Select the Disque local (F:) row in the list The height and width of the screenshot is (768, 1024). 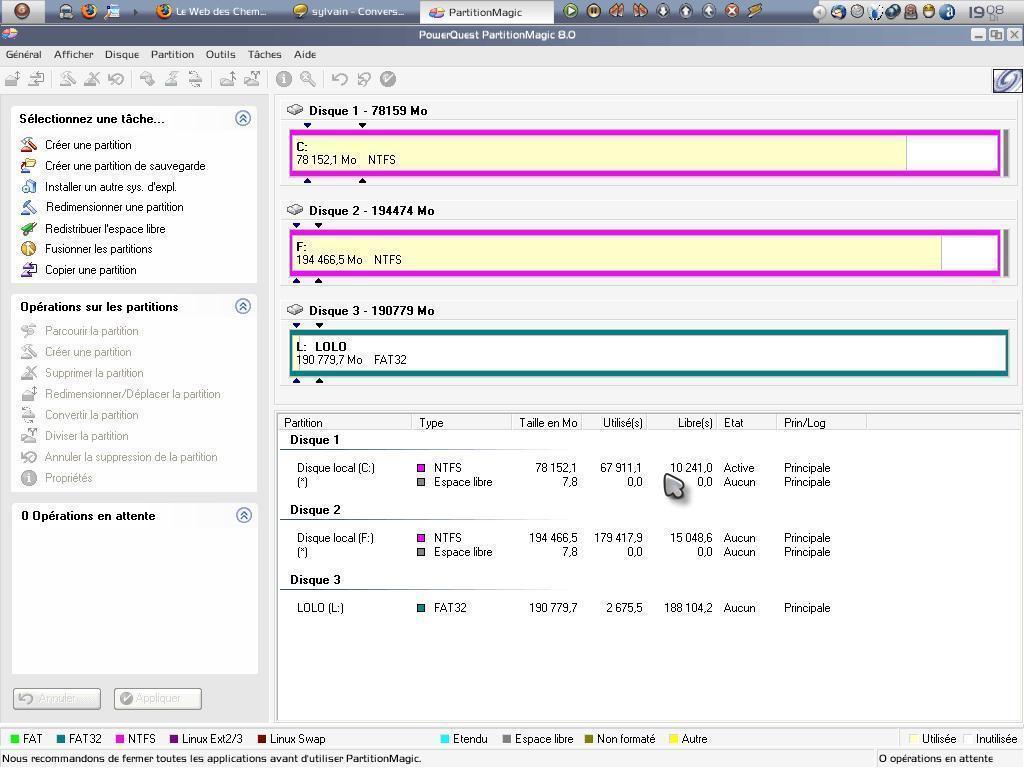pyautogui.click(x=335, y=538)
